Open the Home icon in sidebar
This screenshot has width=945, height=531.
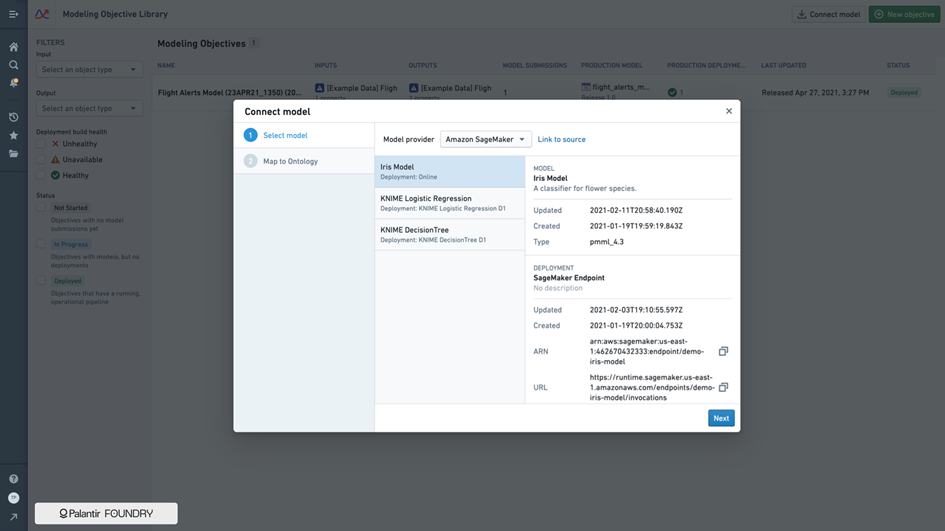pos(13,47)
